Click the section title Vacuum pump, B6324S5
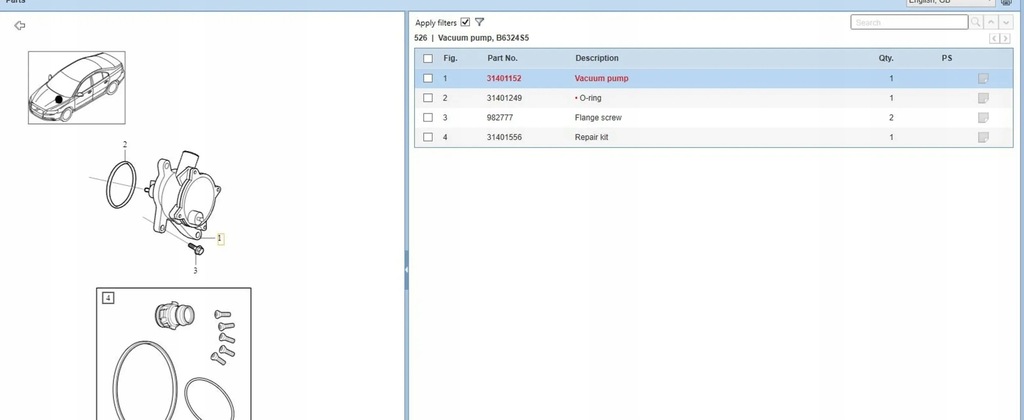1024x420 pixels. click(483, 38)
